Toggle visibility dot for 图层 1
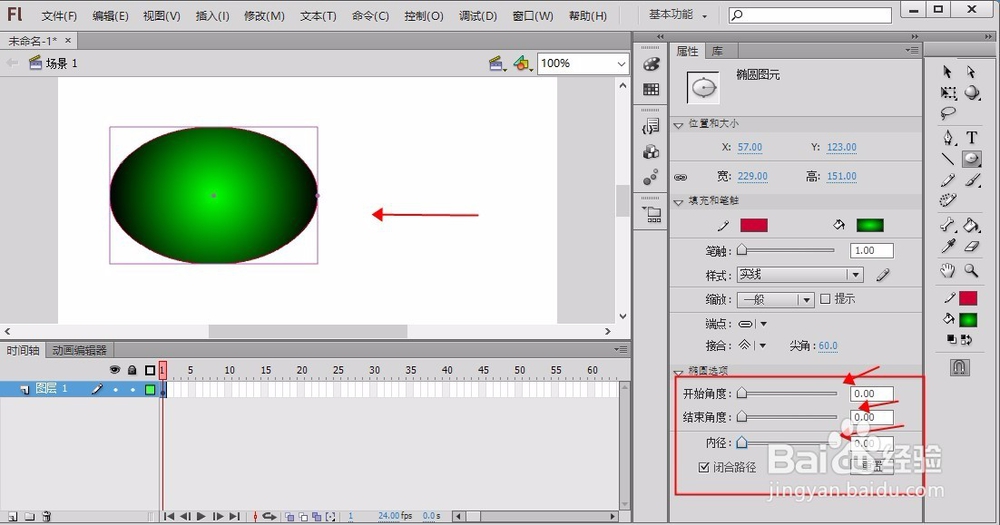The image size is (1000, 525). [115, 389]
